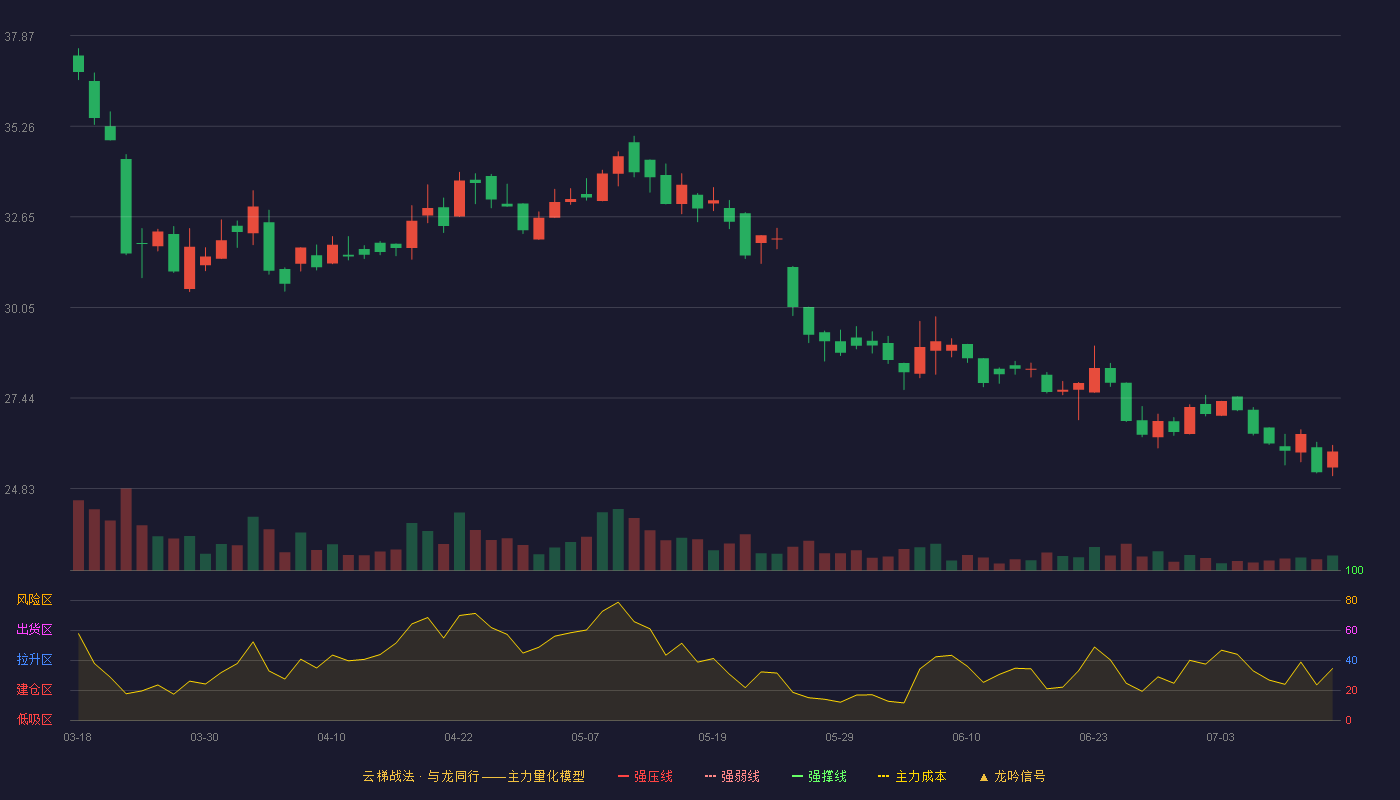Click the 32.65 price axis label
1400x800 pixels.
[19, 218]
